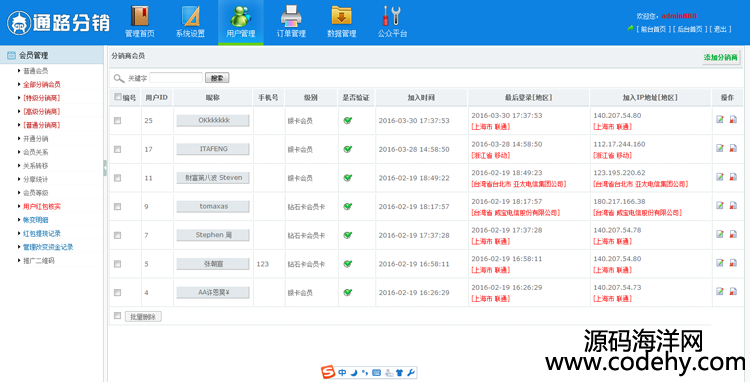Toggle select-all checkbox in 编号 header

click(117, 97)
